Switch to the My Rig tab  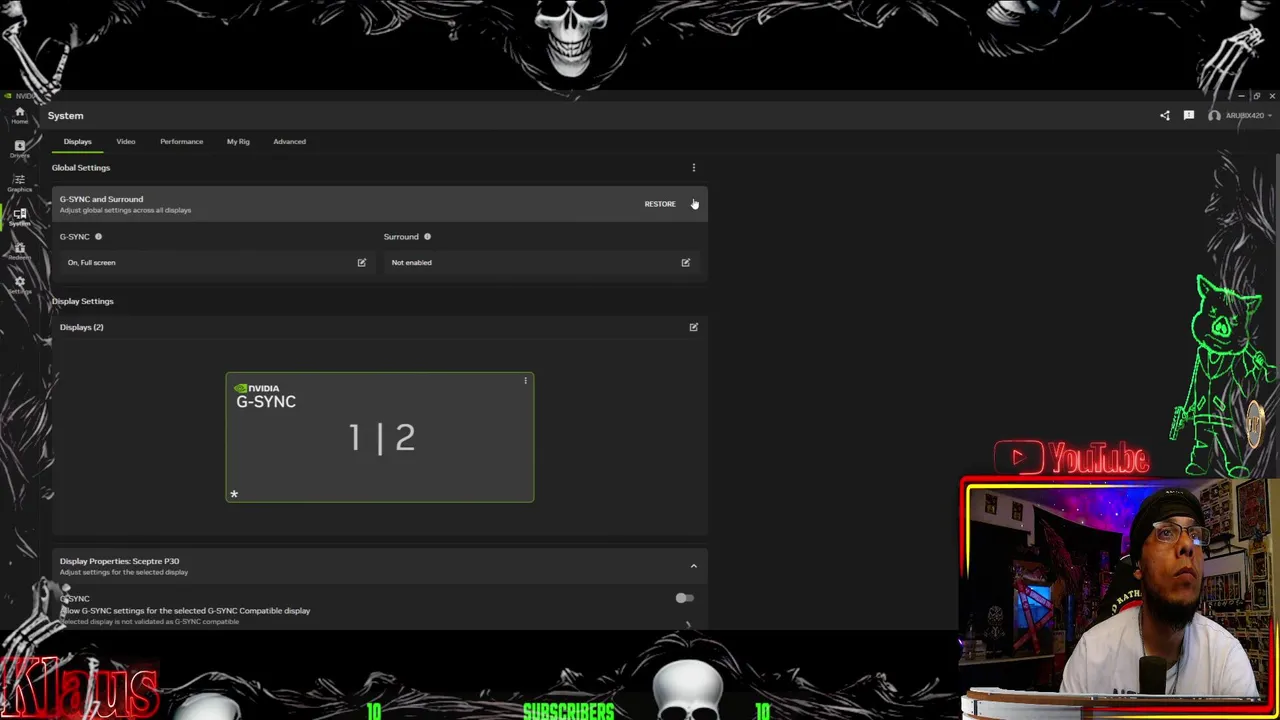click(x=238, y=141)
